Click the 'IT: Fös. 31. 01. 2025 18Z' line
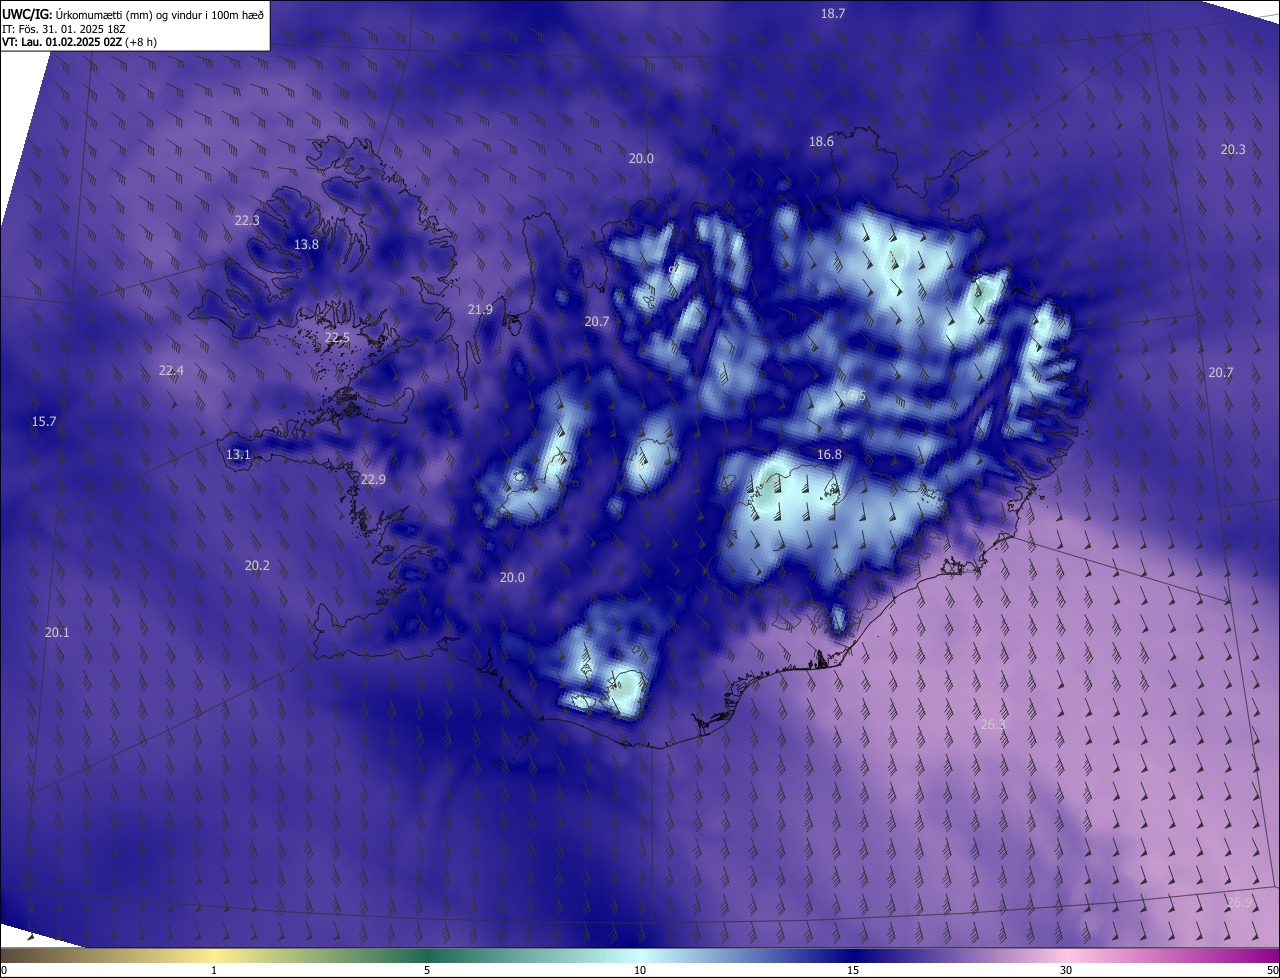This screenshot has width=1280, height=978. [63, 28]
